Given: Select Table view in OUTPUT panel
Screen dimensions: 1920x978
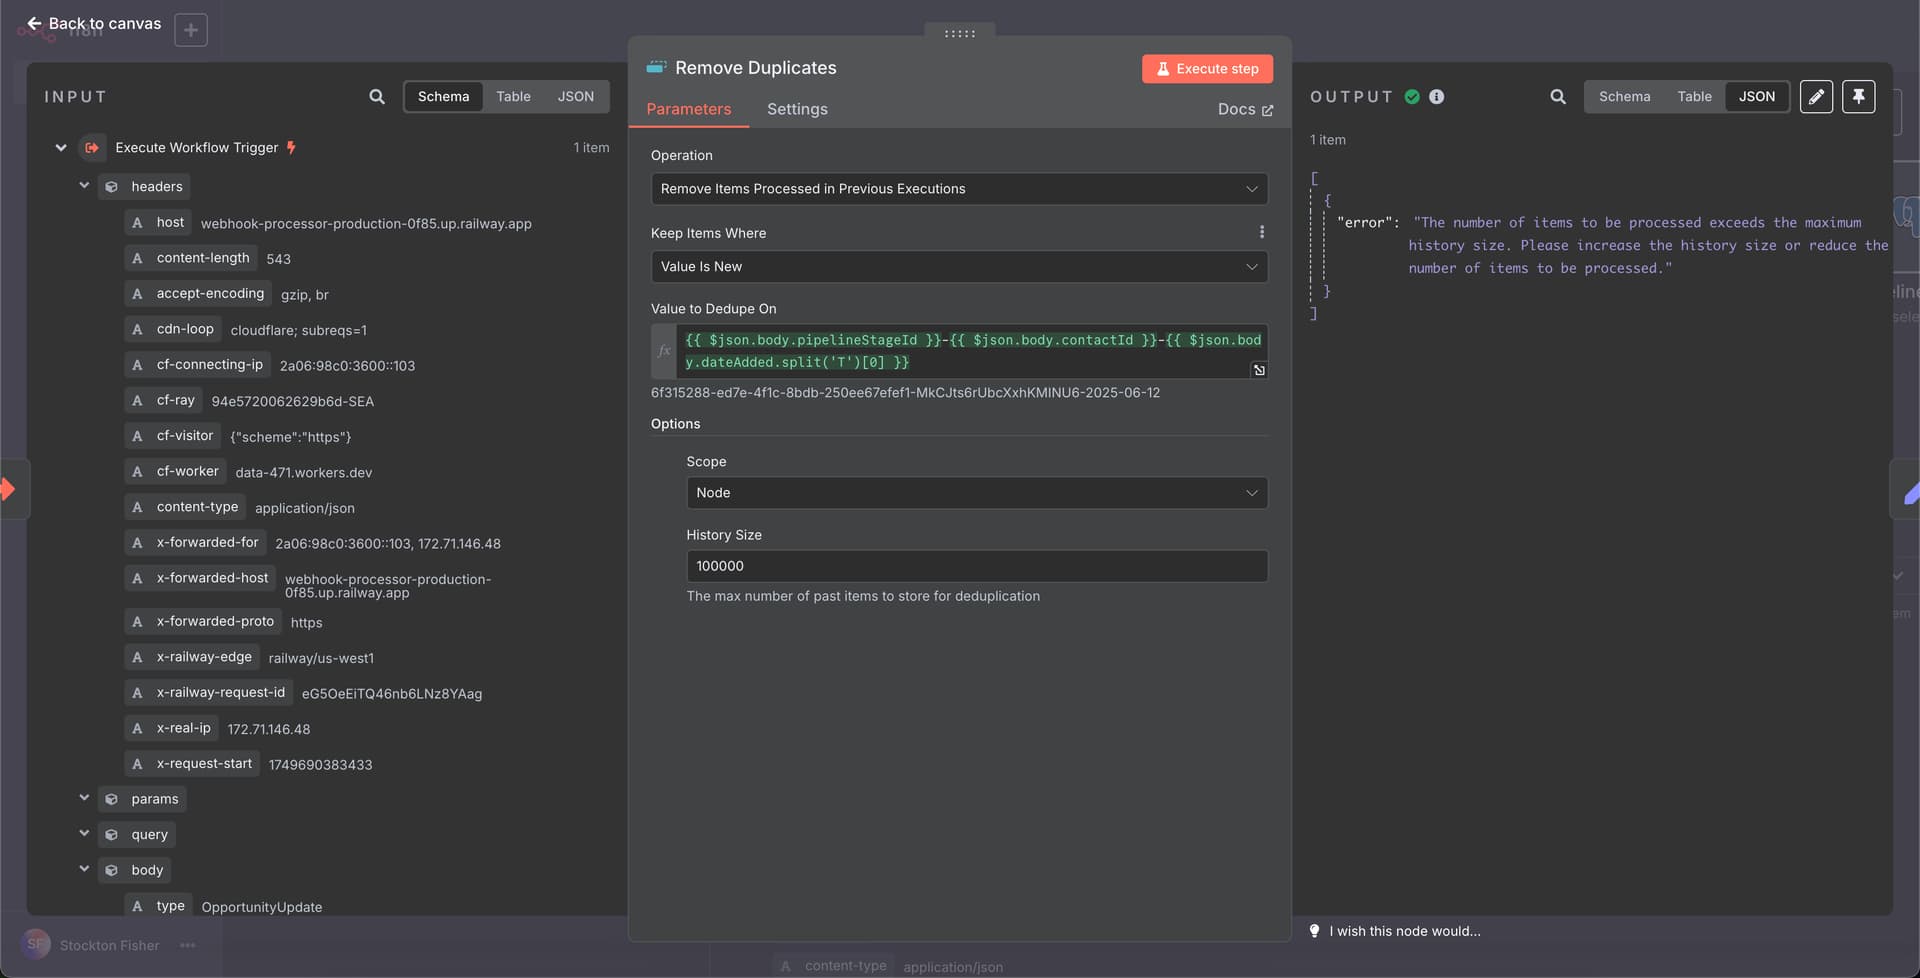Looking at the screenshot, I should click(x=1694, y=97).
